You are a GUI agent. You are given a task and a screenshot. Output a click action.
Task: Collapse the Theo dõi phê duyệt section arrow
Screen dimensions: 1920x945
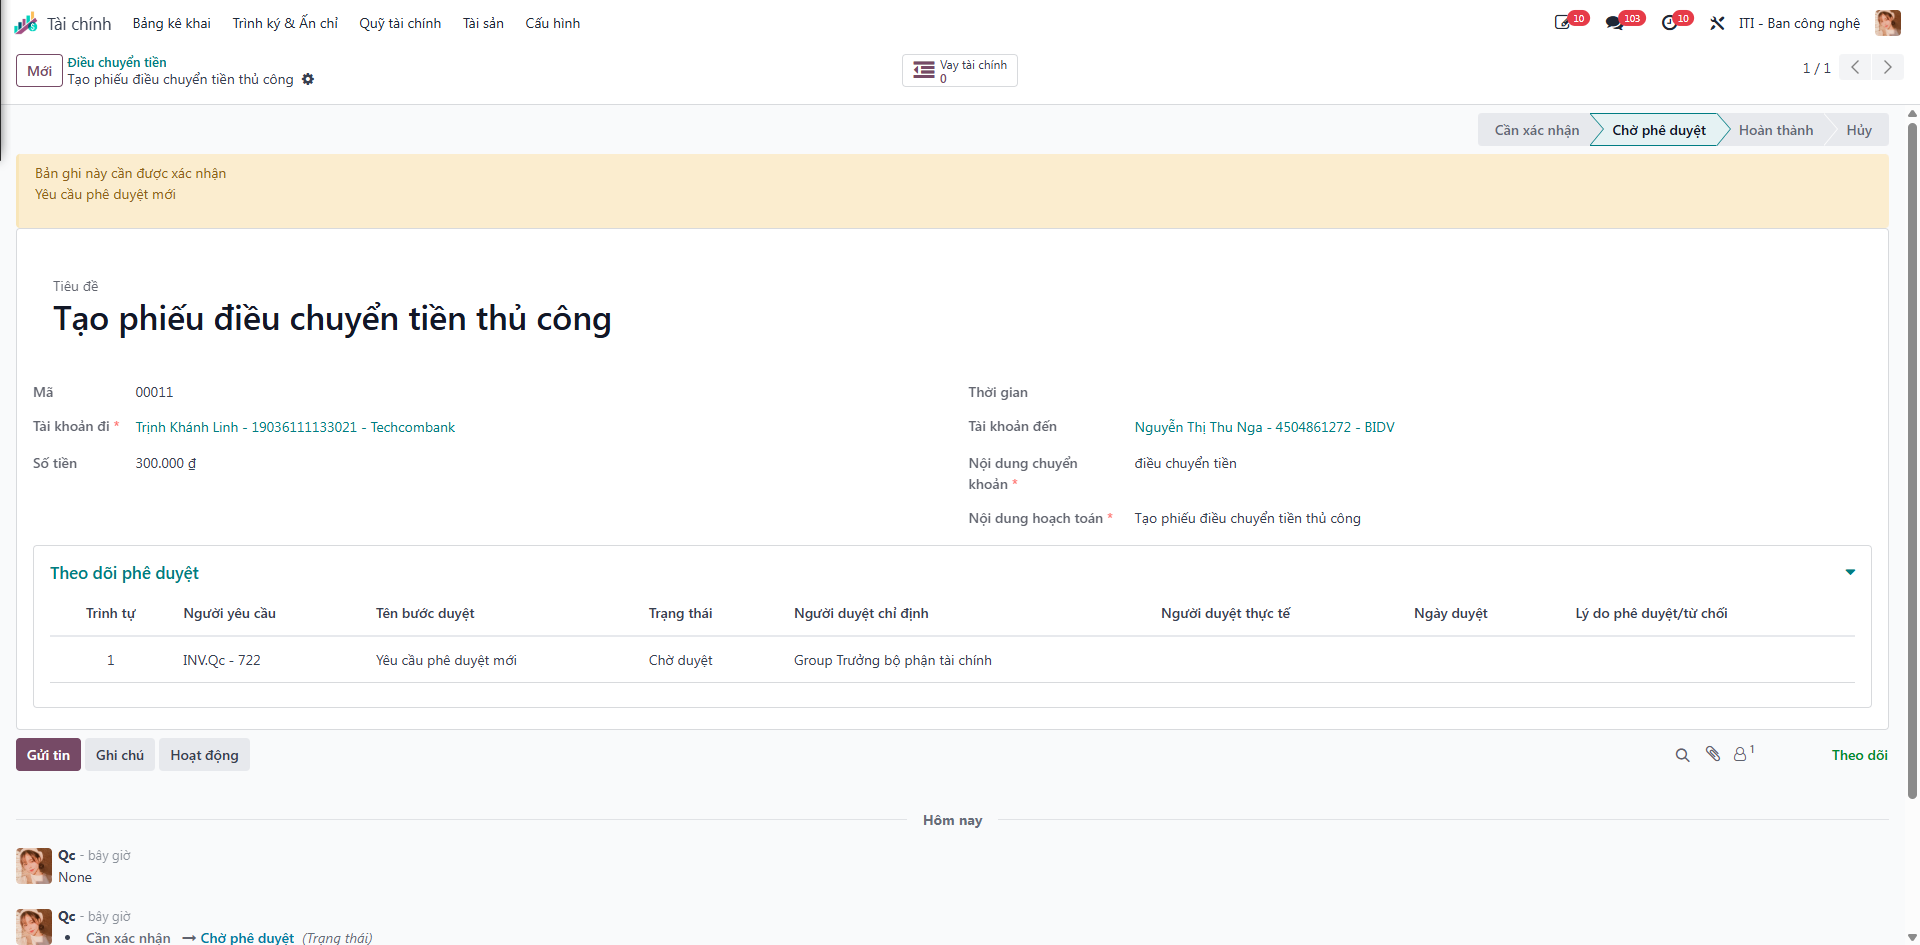click(1850, 572)
